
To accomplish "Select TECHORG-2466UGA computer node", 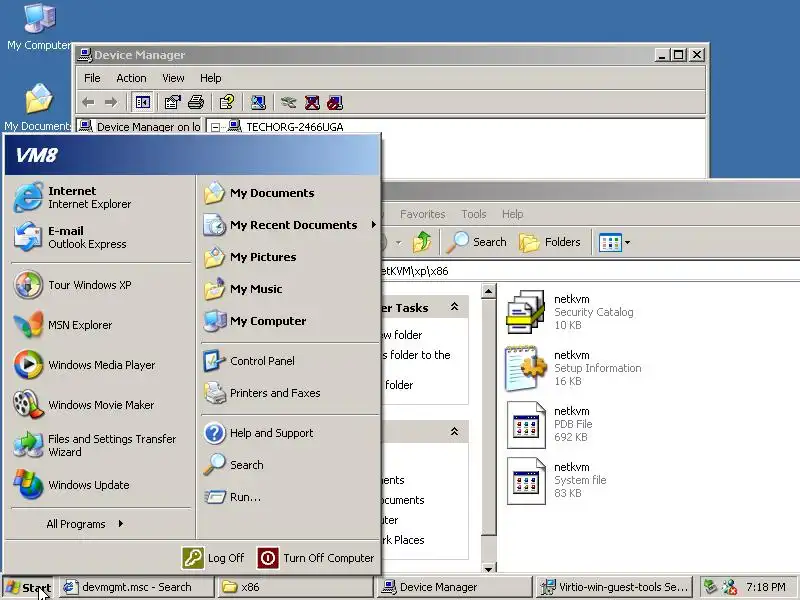I will 295,127.
